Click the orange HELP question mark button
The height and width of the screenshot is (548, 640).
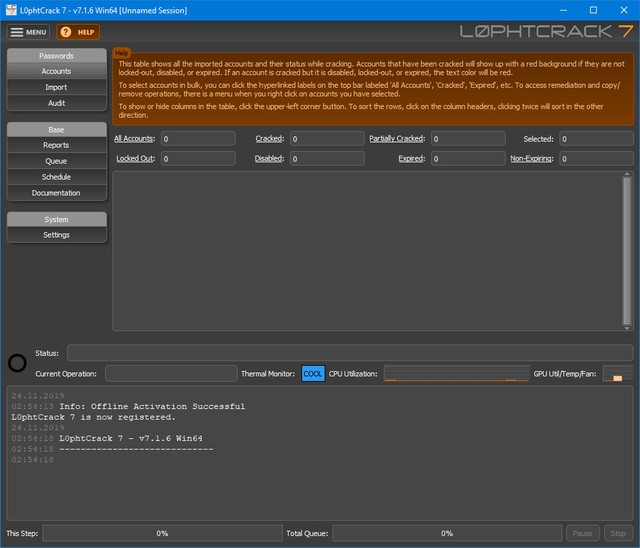tap(78, 32)
